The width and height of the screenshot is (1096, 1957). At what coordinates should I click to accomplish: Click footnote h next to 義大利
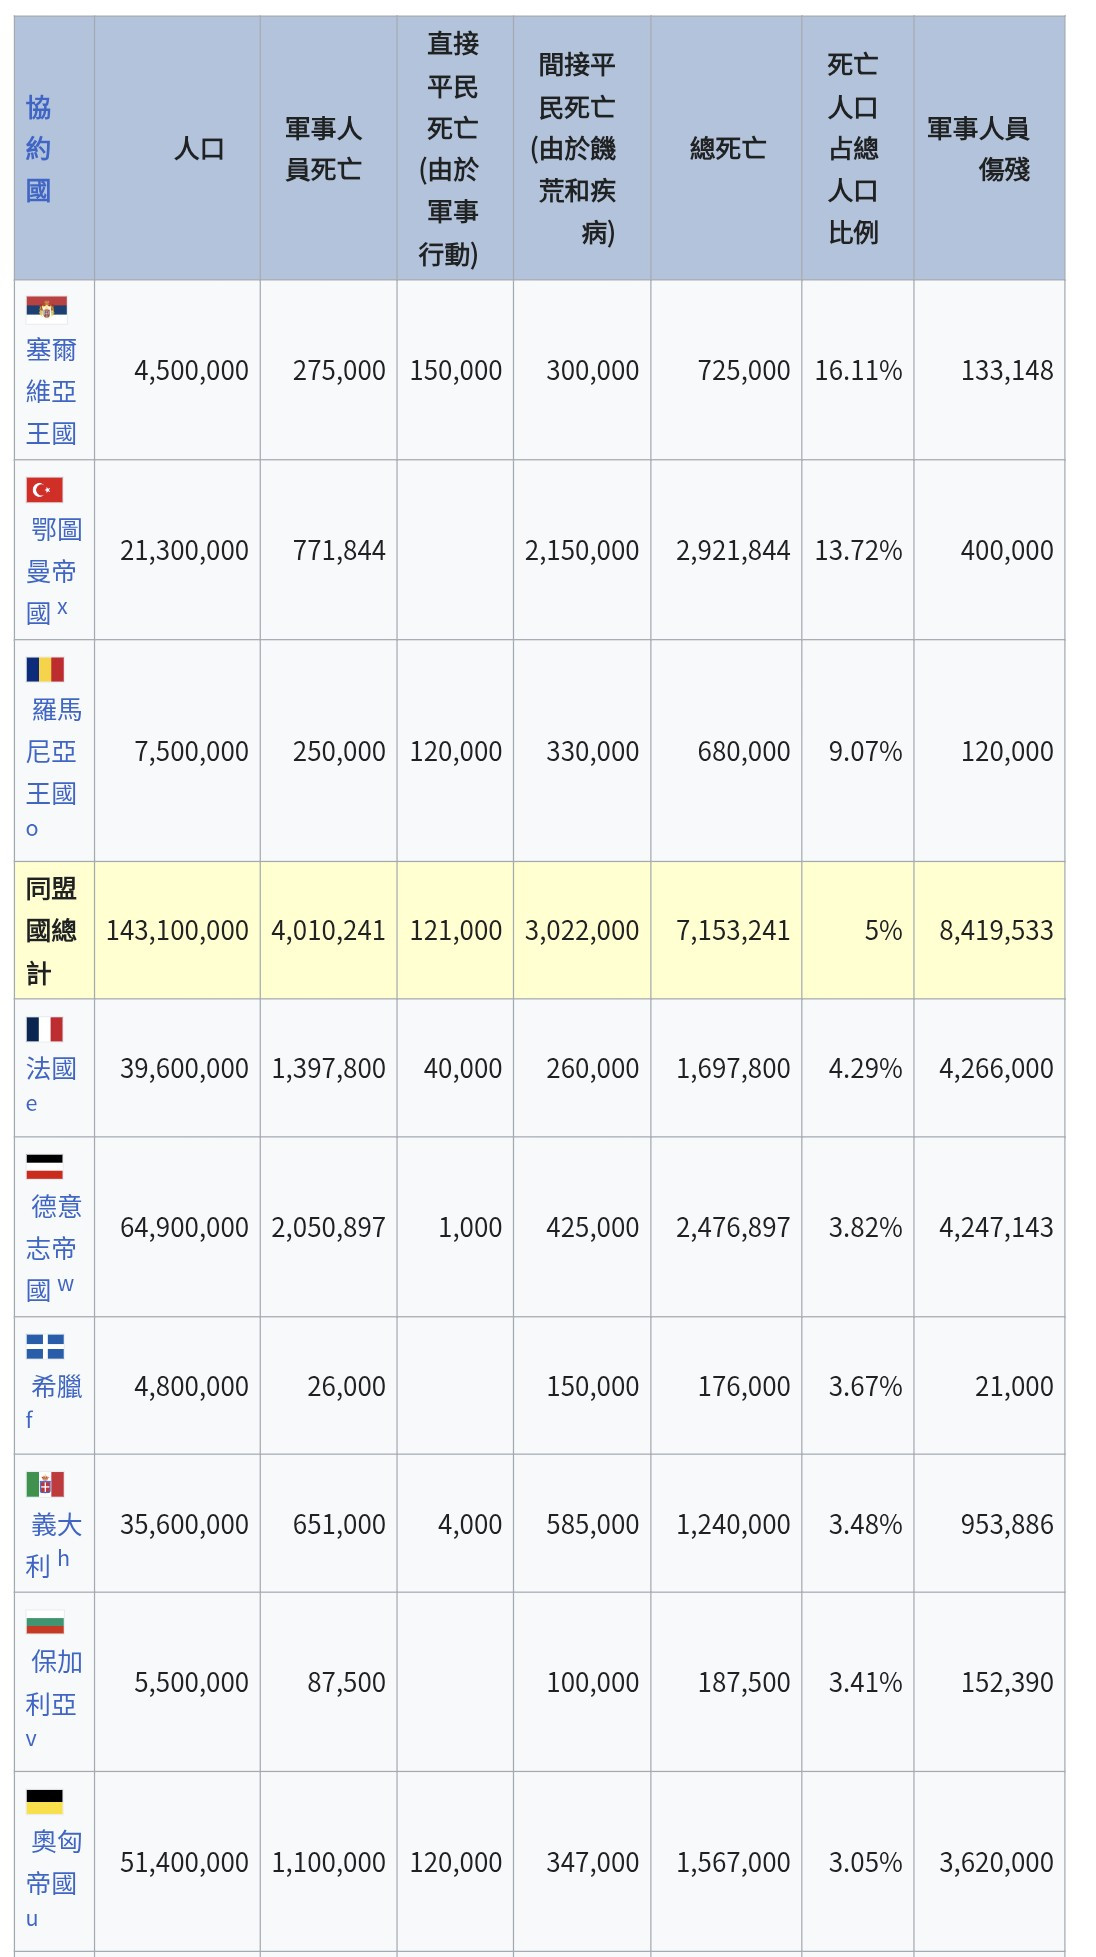click(63, 1558)
